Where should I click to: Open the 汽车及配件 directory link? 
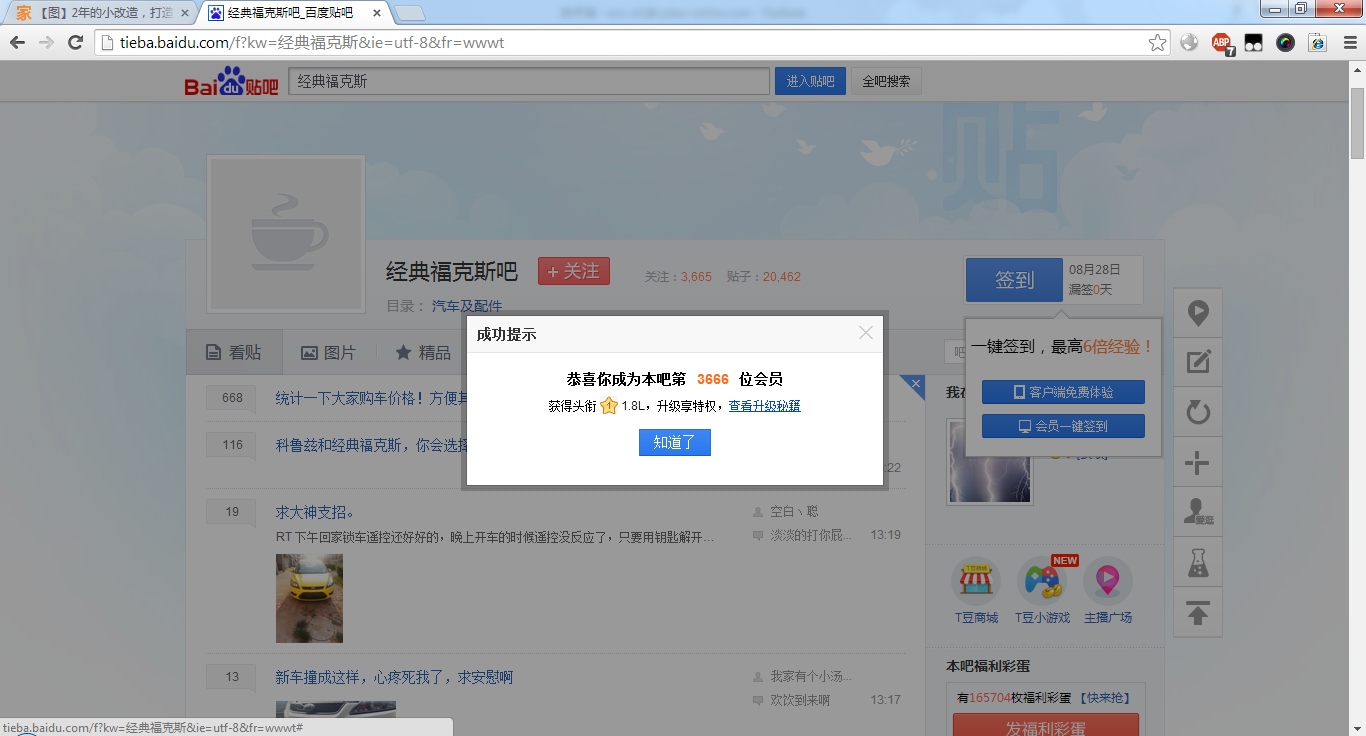(467, 306)
